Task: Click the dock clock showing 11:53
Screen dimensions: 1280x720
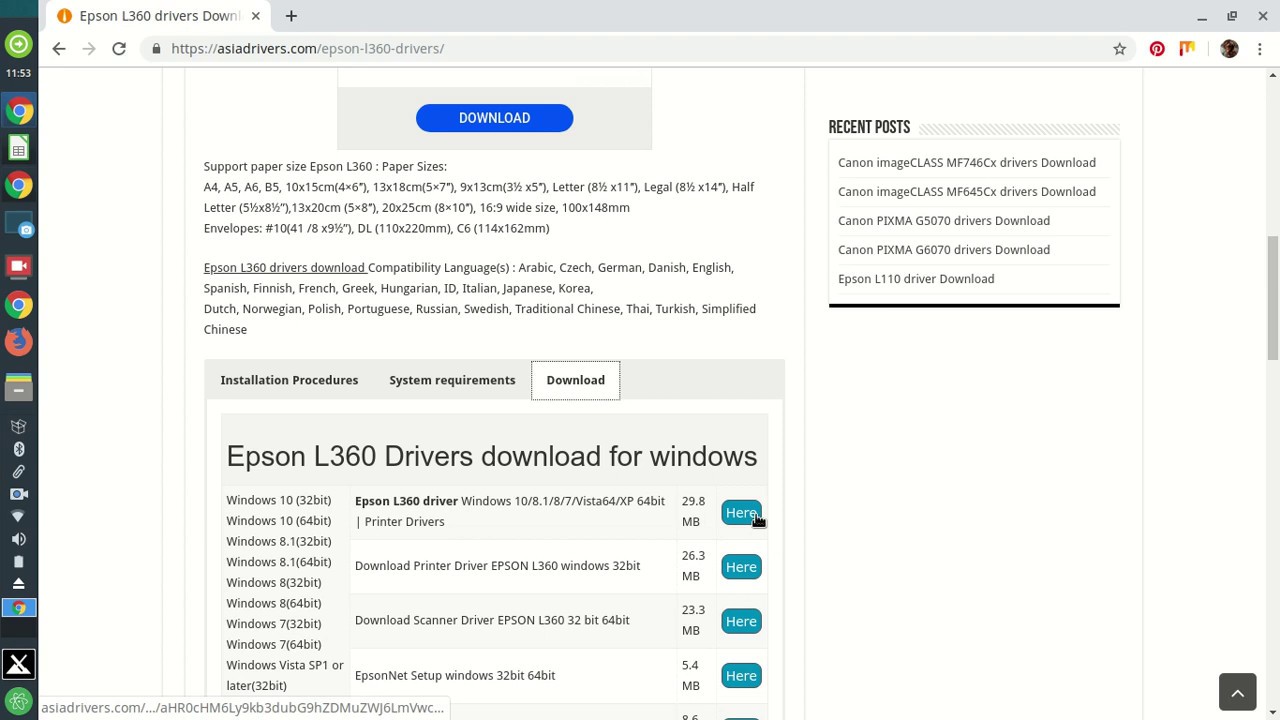Action: 18,73
